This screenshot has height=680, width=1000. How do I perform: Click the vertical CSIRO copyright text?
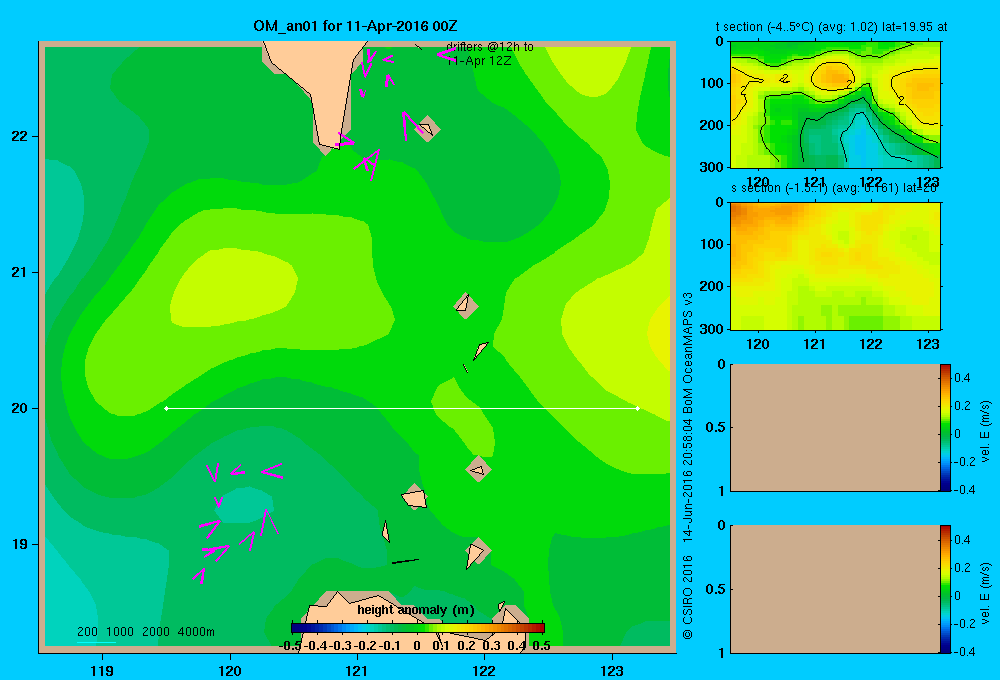click(688, 466)
